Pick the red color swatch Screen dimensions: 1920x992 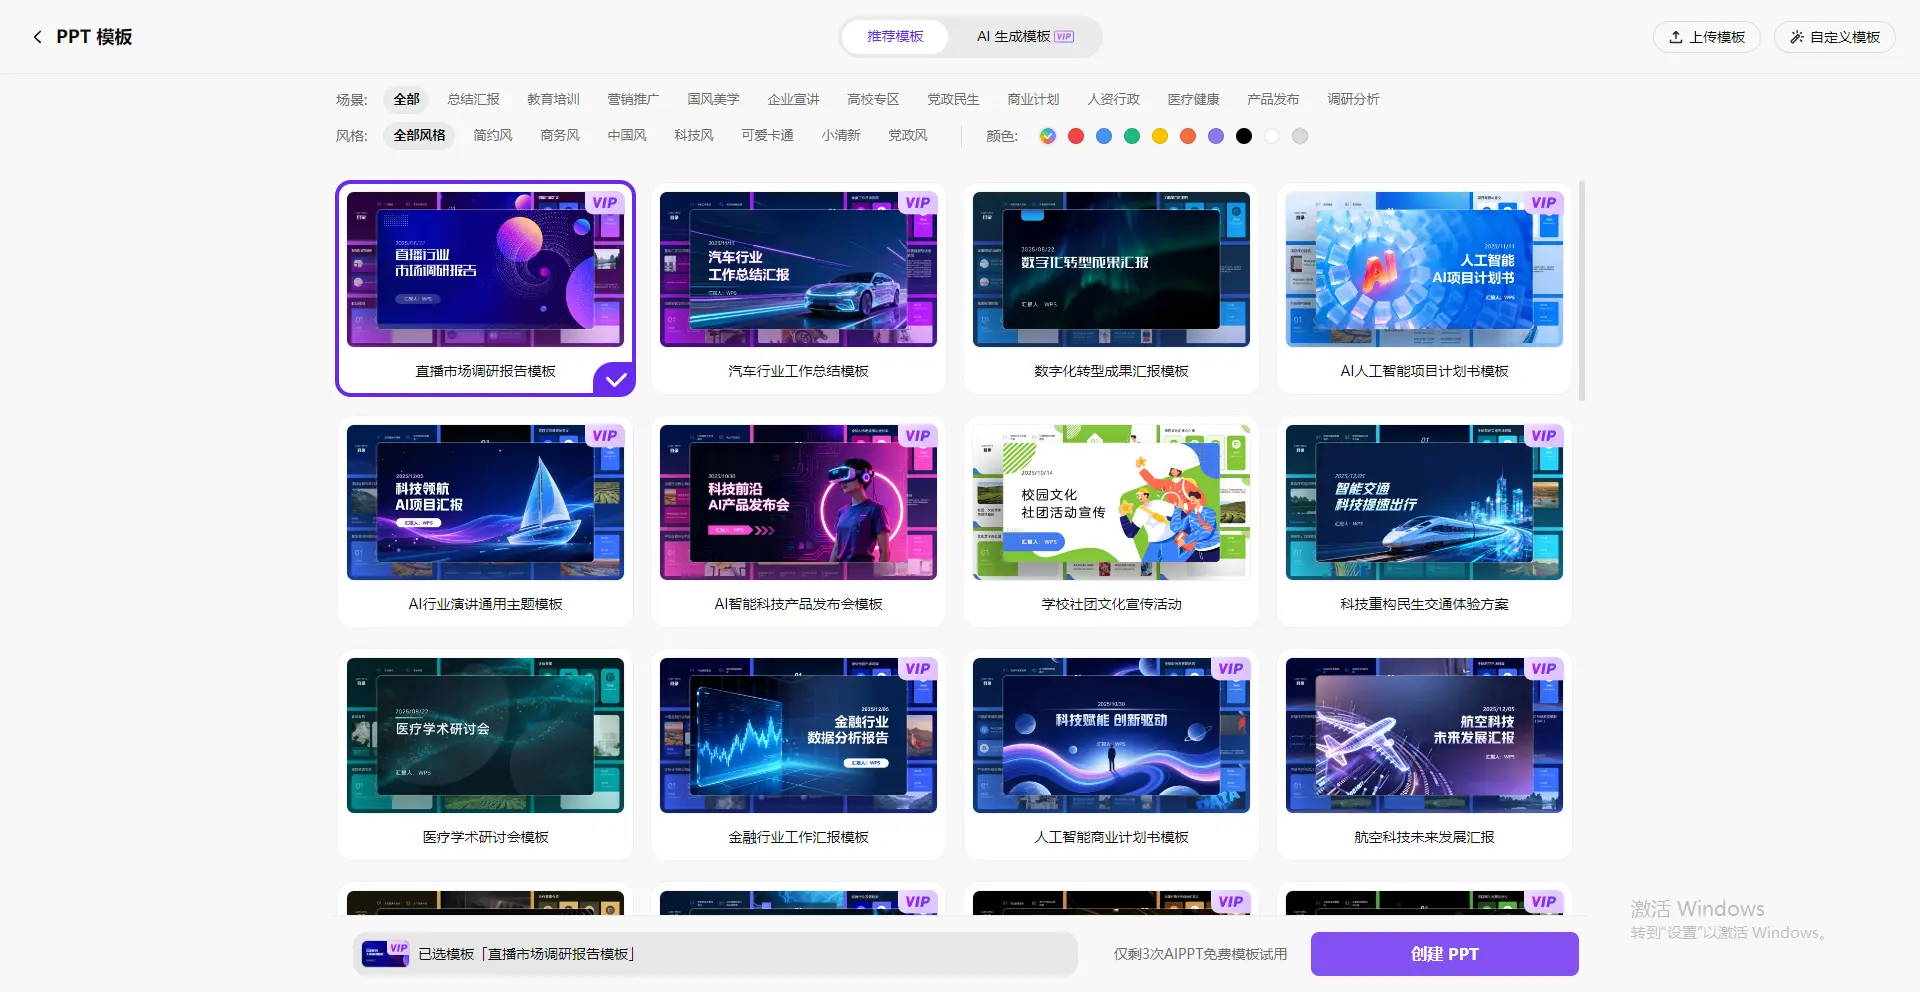(1076, 136)
